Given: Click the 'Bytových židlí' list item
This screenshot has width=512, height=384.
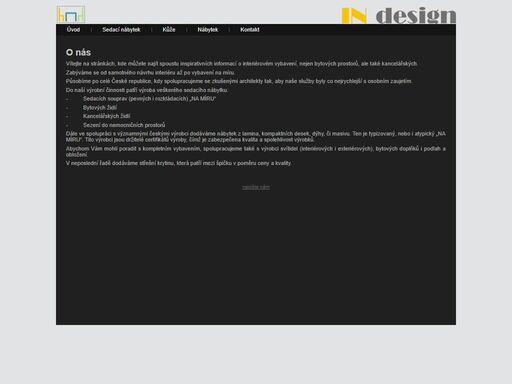Looking at the screenshot, I should point(100,108).
